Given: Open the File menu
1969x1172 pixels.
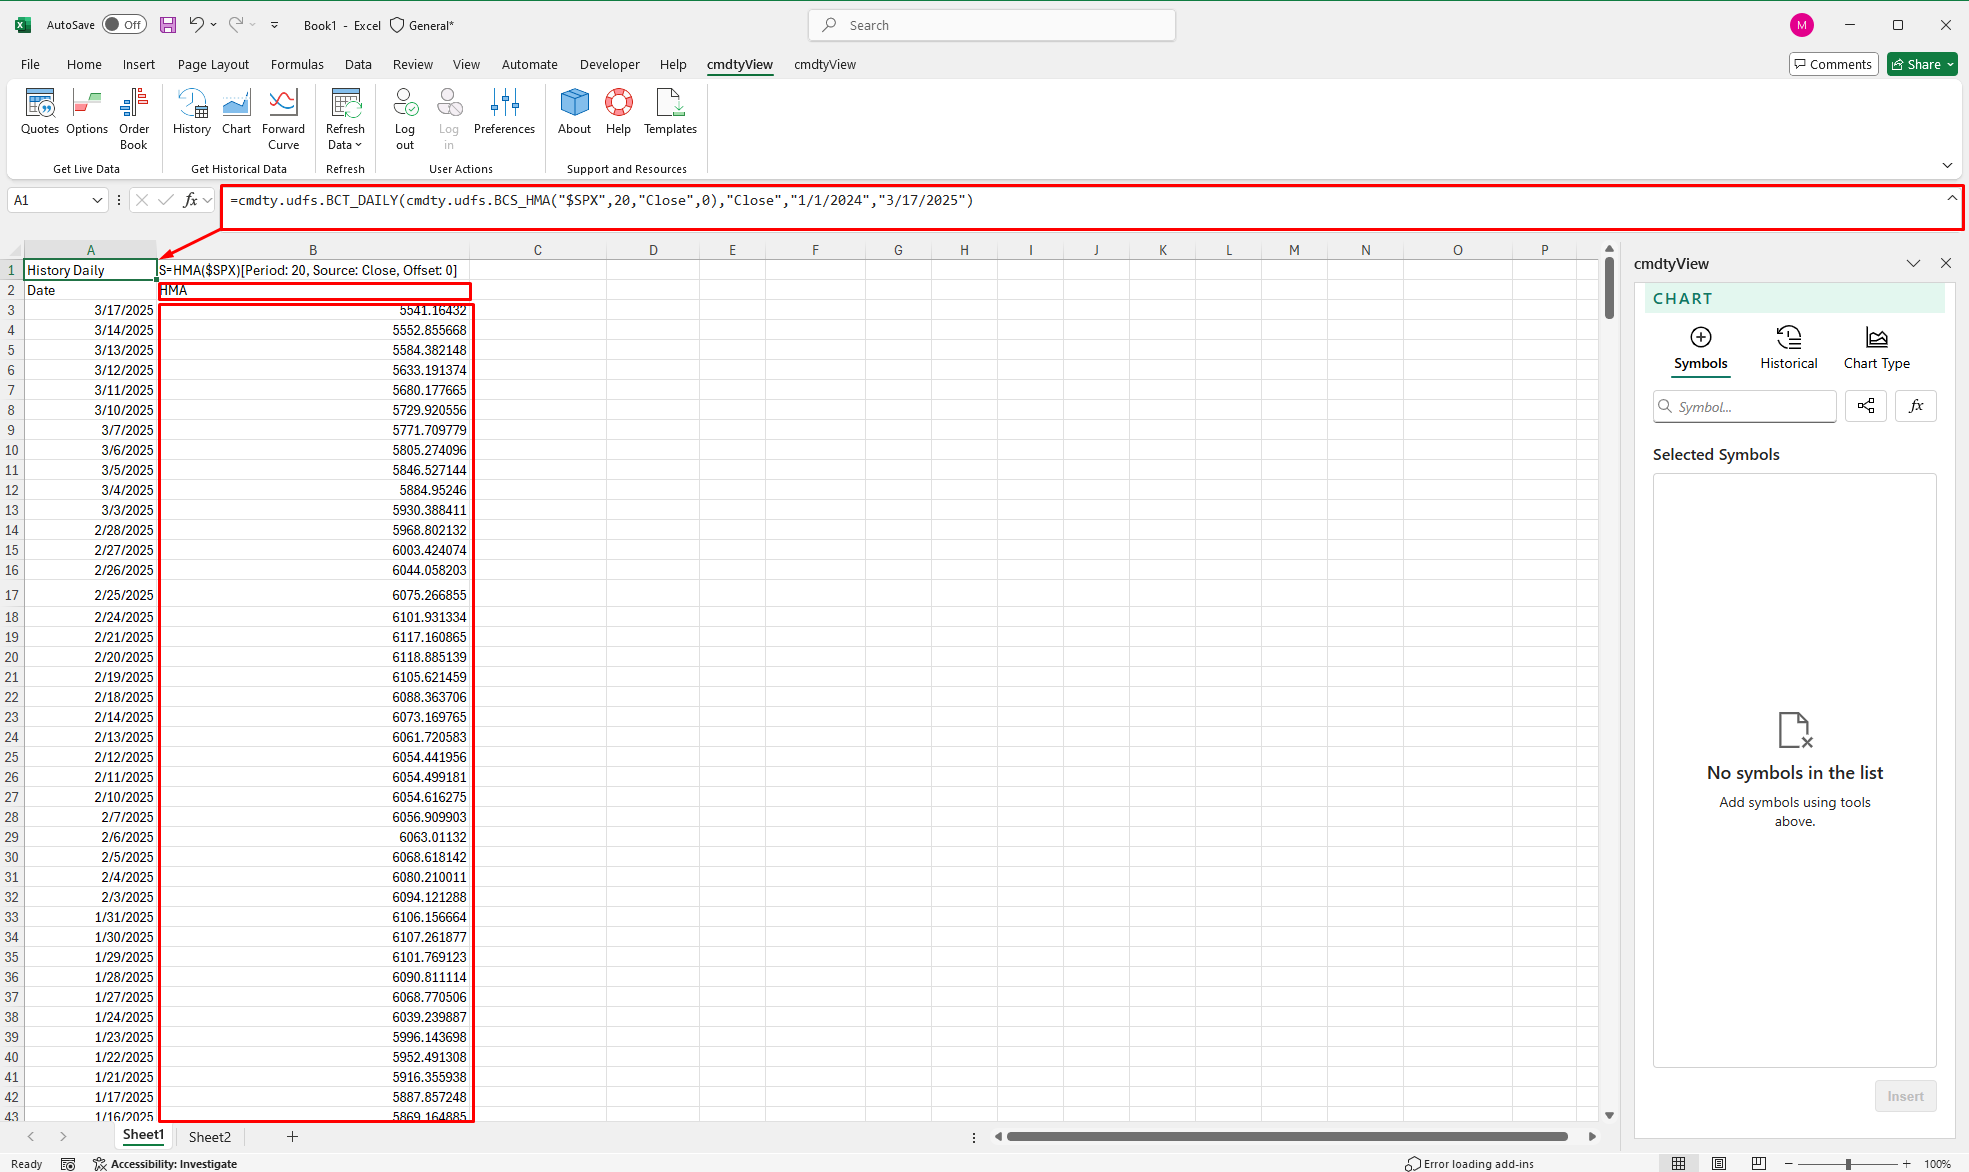Looking at the screenshot, I should 30,64.
